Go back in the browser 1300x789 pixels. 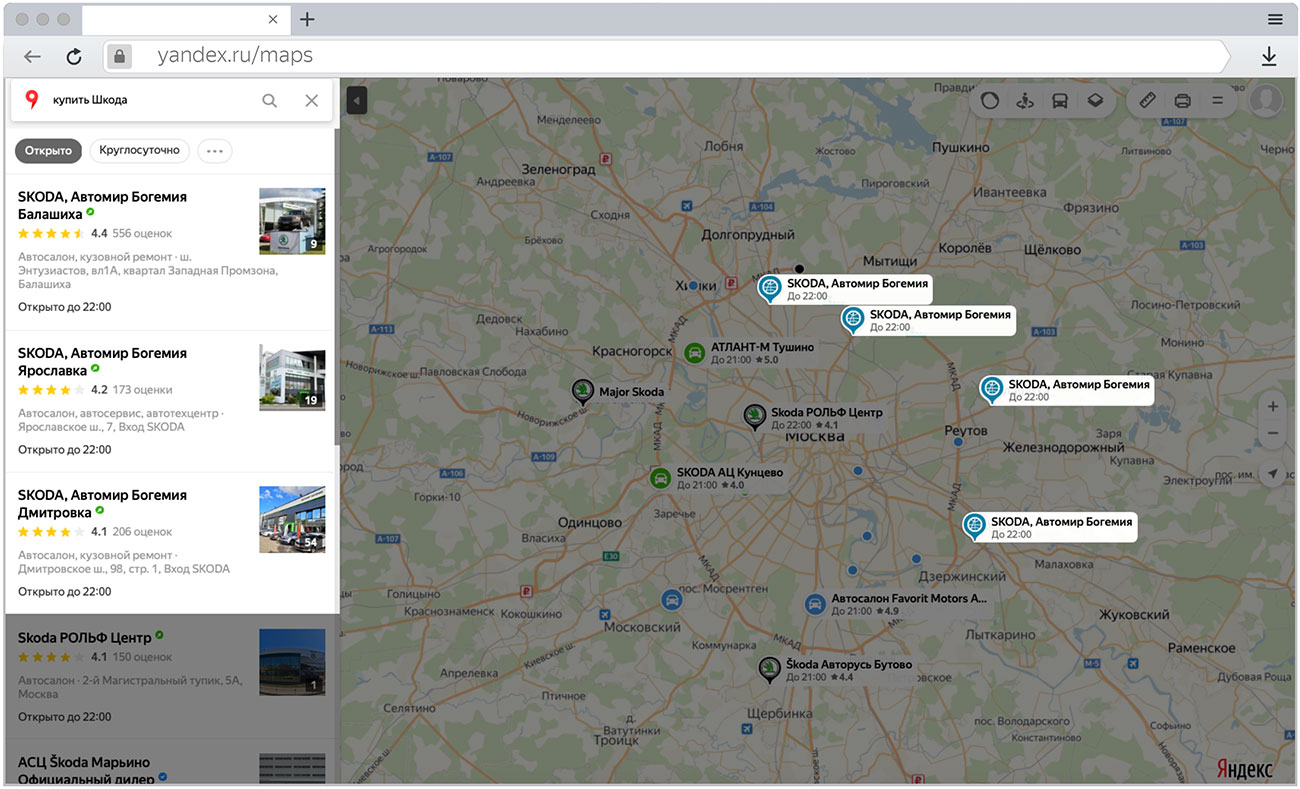point(32,56)
